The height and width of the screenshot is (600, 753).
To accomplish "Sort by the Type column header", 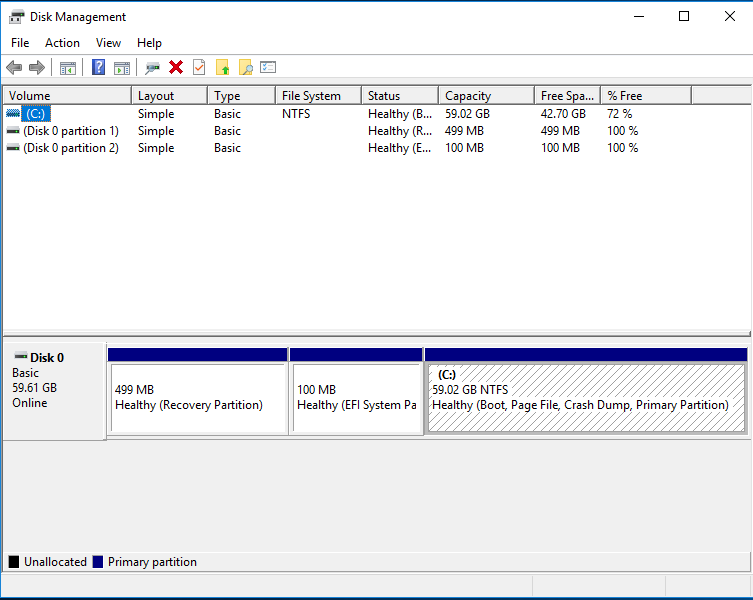I will (242, 96).
